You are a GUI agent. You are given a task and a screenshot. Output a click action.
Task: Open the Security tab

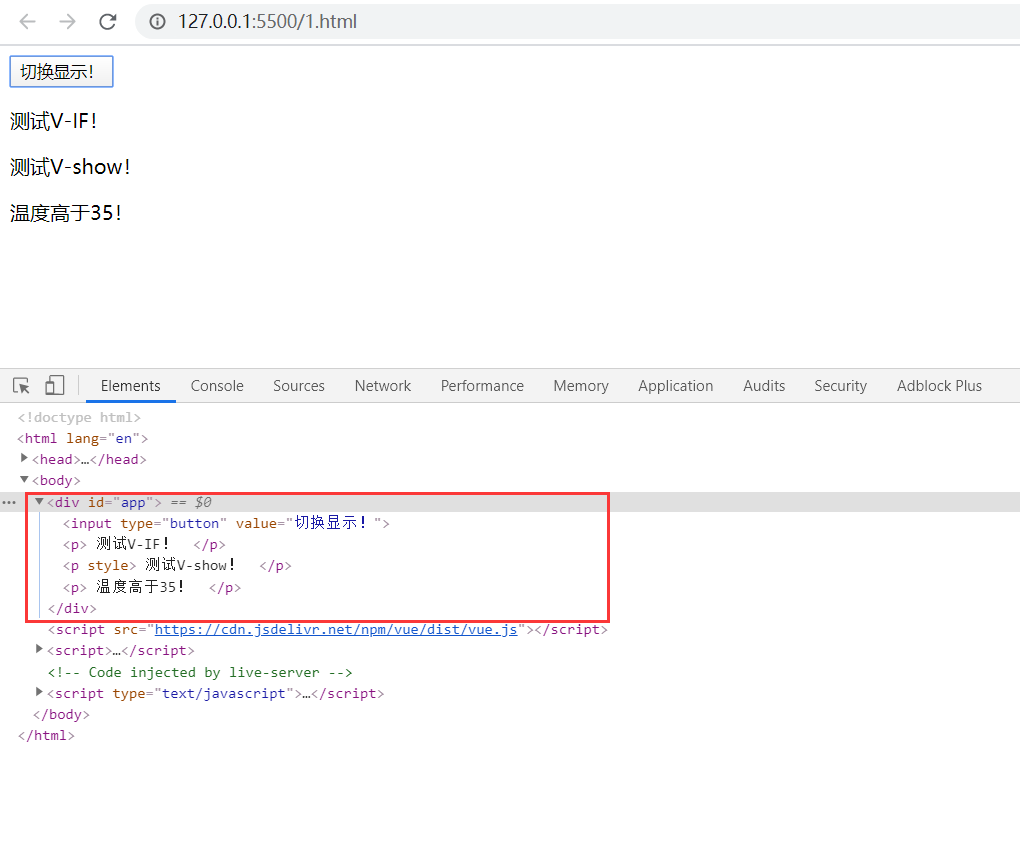(x=840, y=386)
